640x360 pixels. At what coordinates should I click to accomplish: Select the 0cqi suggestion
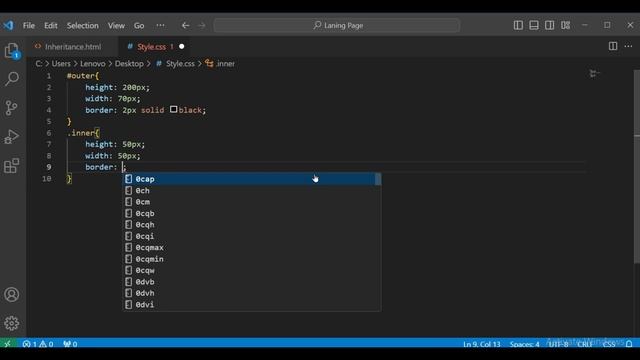pyautogui.click(x=252, y=236)
